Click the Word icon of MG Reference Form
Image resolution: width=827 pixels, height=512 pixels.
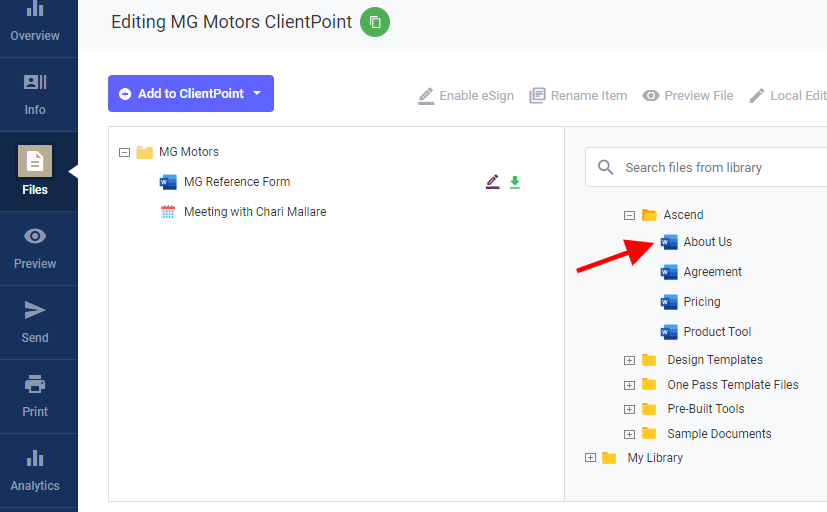(x=168, y=182)
